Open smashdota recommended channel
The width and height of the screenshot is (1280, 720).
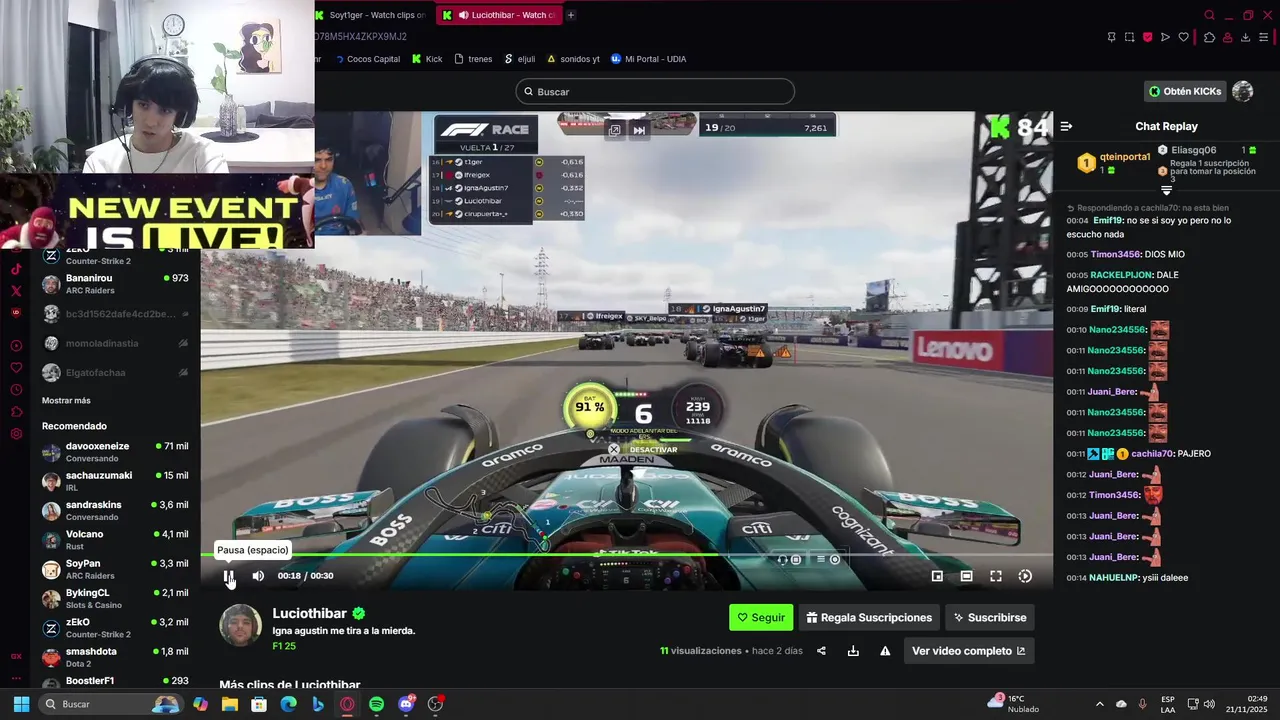(x=115, y=657)
